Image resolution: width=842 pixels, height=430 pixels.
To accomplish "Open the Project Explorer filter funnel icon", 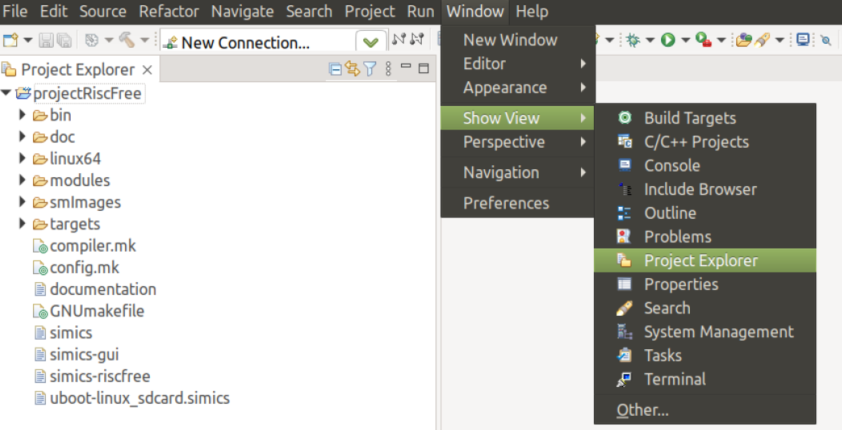I will point(369,69).
